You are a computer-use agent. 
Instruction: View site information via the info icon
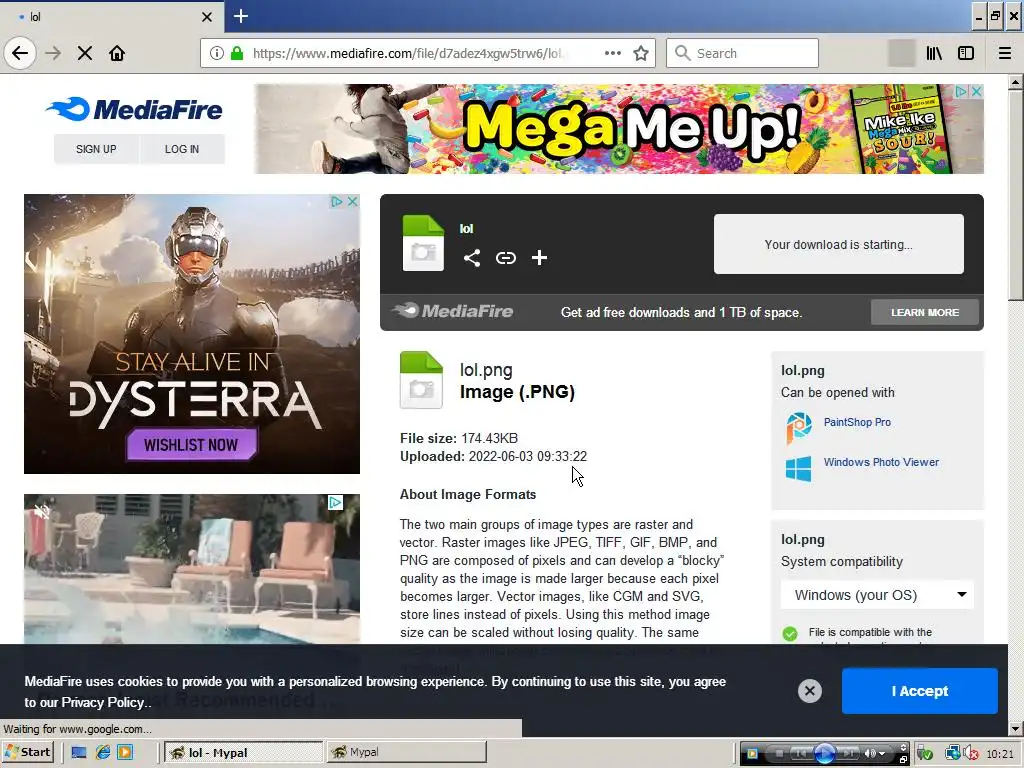pos(217,53)
